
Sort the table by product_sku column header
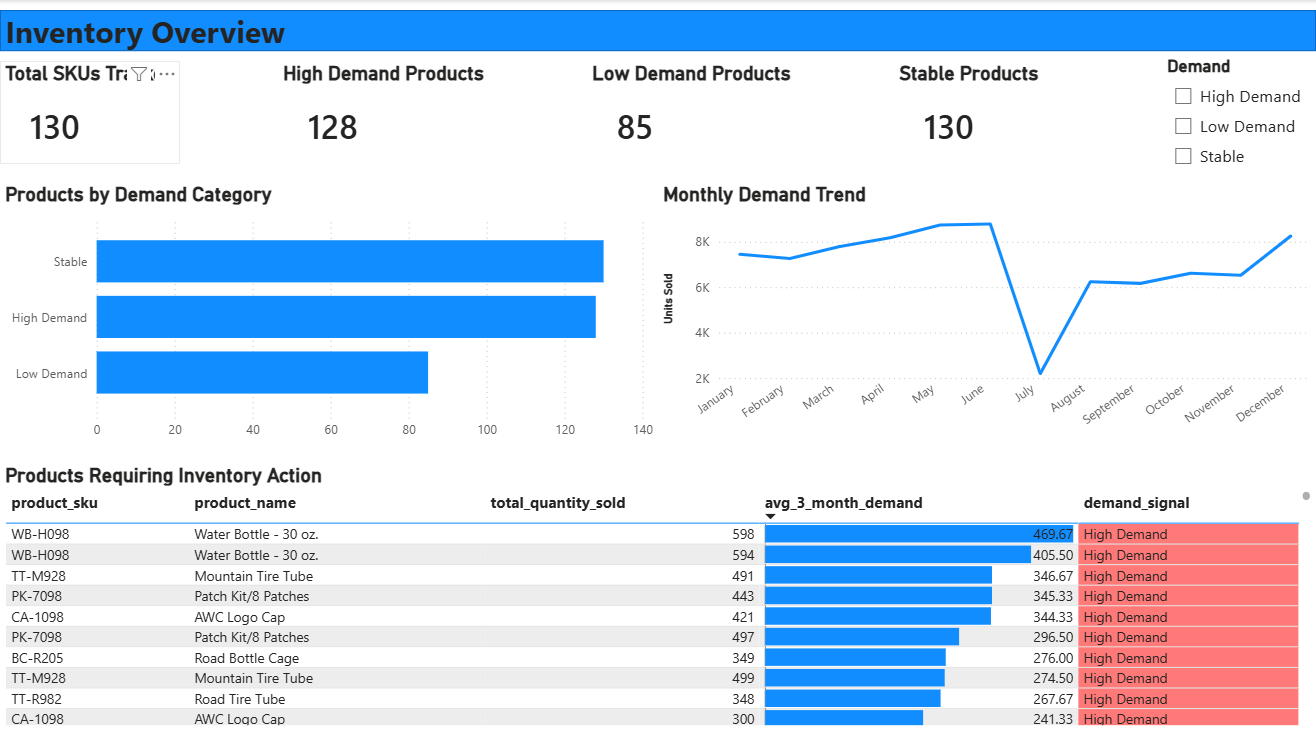[x=55, y=502]
